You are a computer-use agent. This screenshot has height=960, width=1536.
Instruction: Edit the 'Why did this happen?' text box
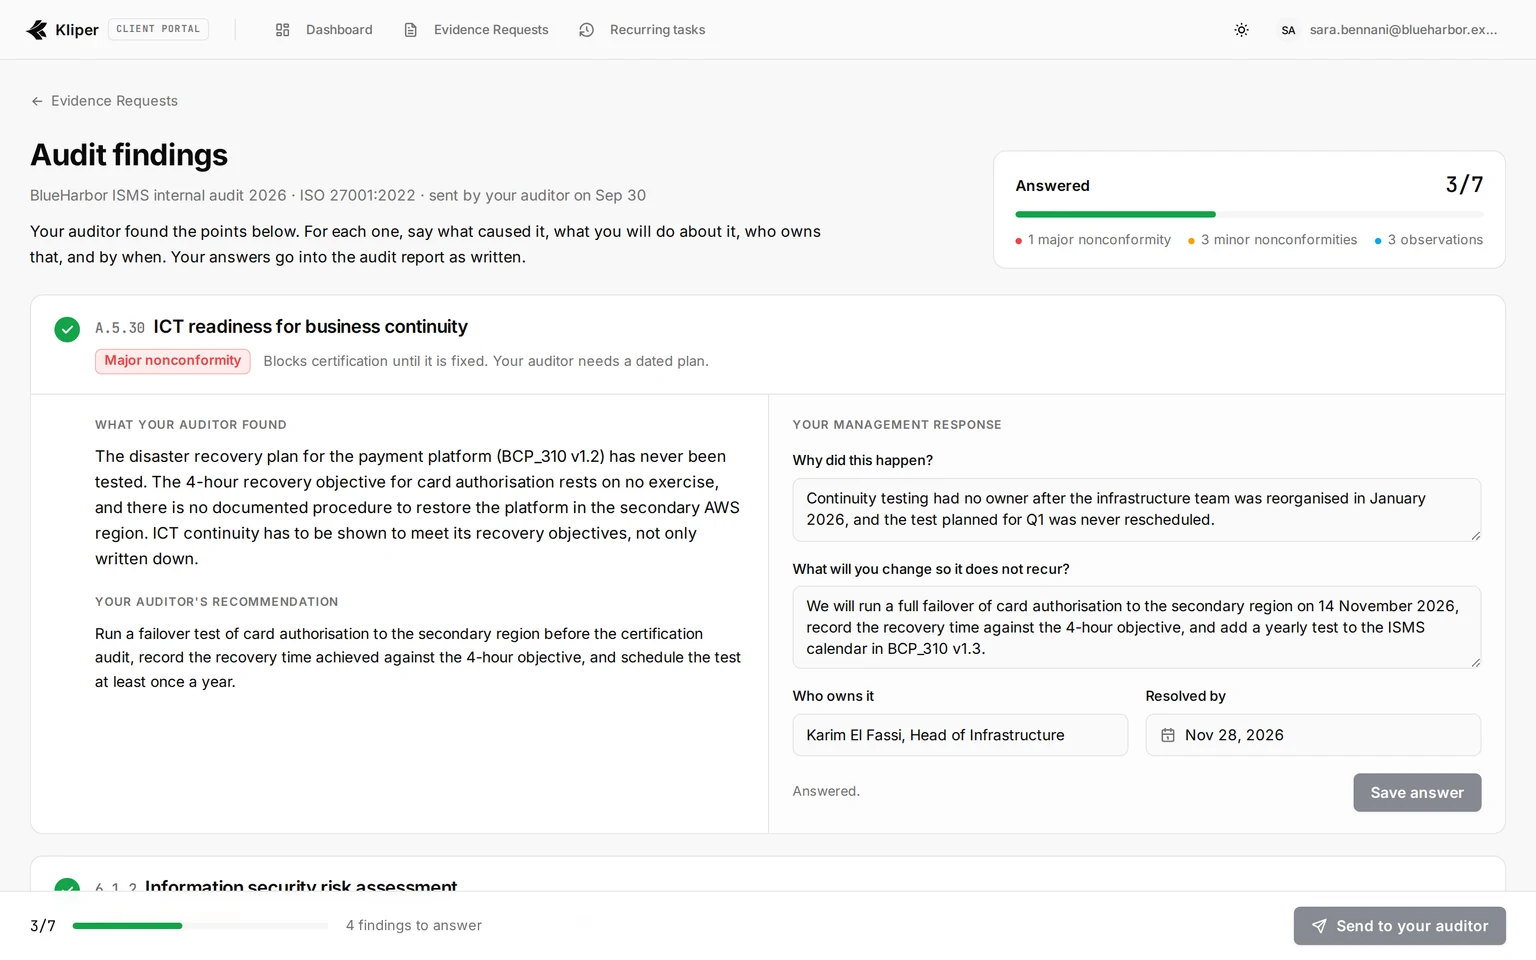(1136, 510)
